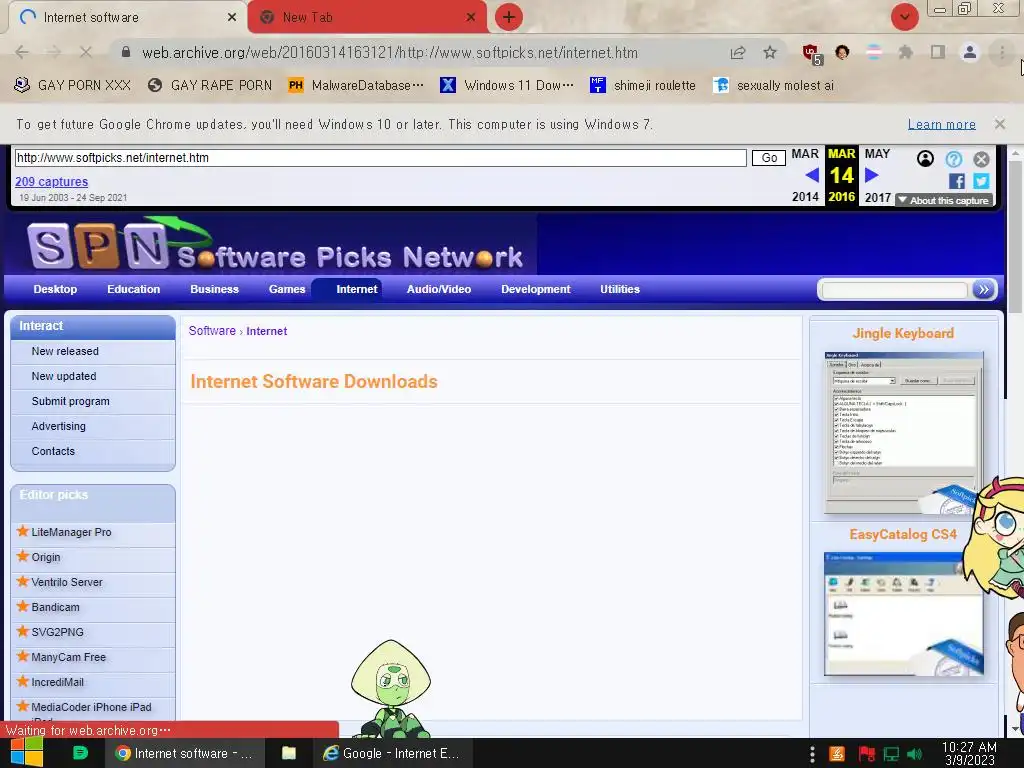
Task: Open the Development category menu
Action: [x=536, y=289]
